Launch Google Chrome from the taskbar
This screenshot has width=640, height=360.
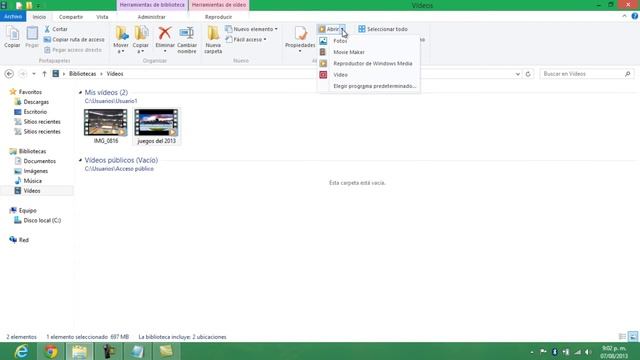tap(51, 351)
